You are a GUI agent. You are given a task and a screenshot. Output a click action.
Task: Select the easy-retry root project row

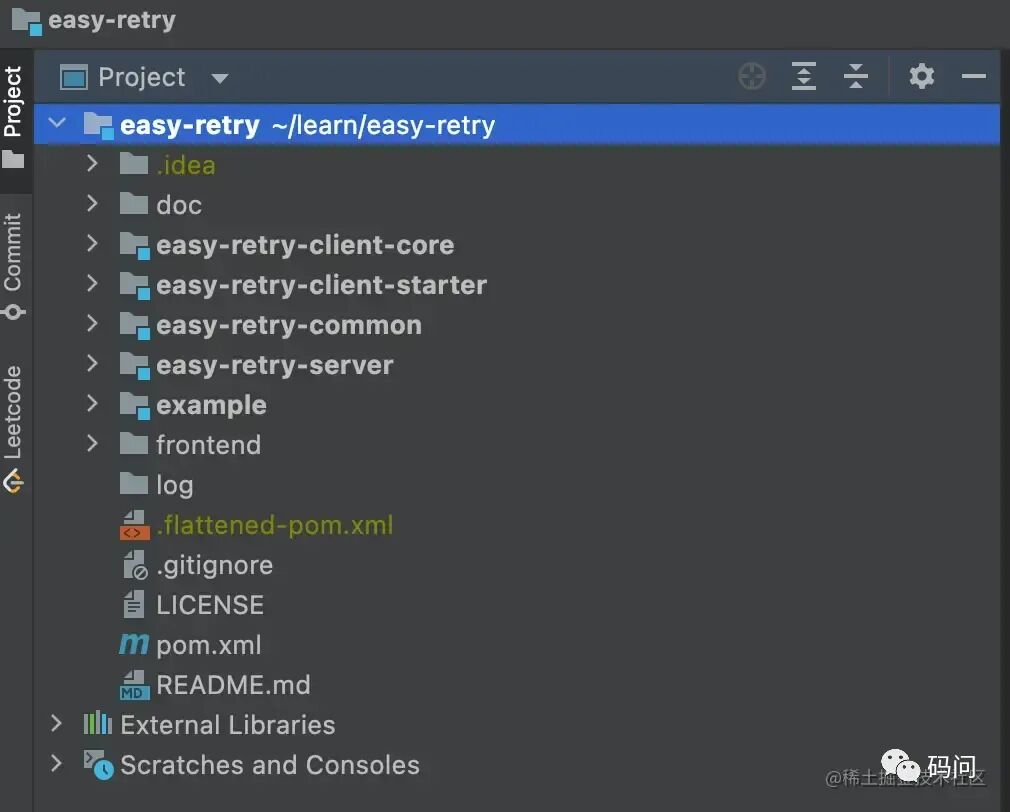[517, 124]
